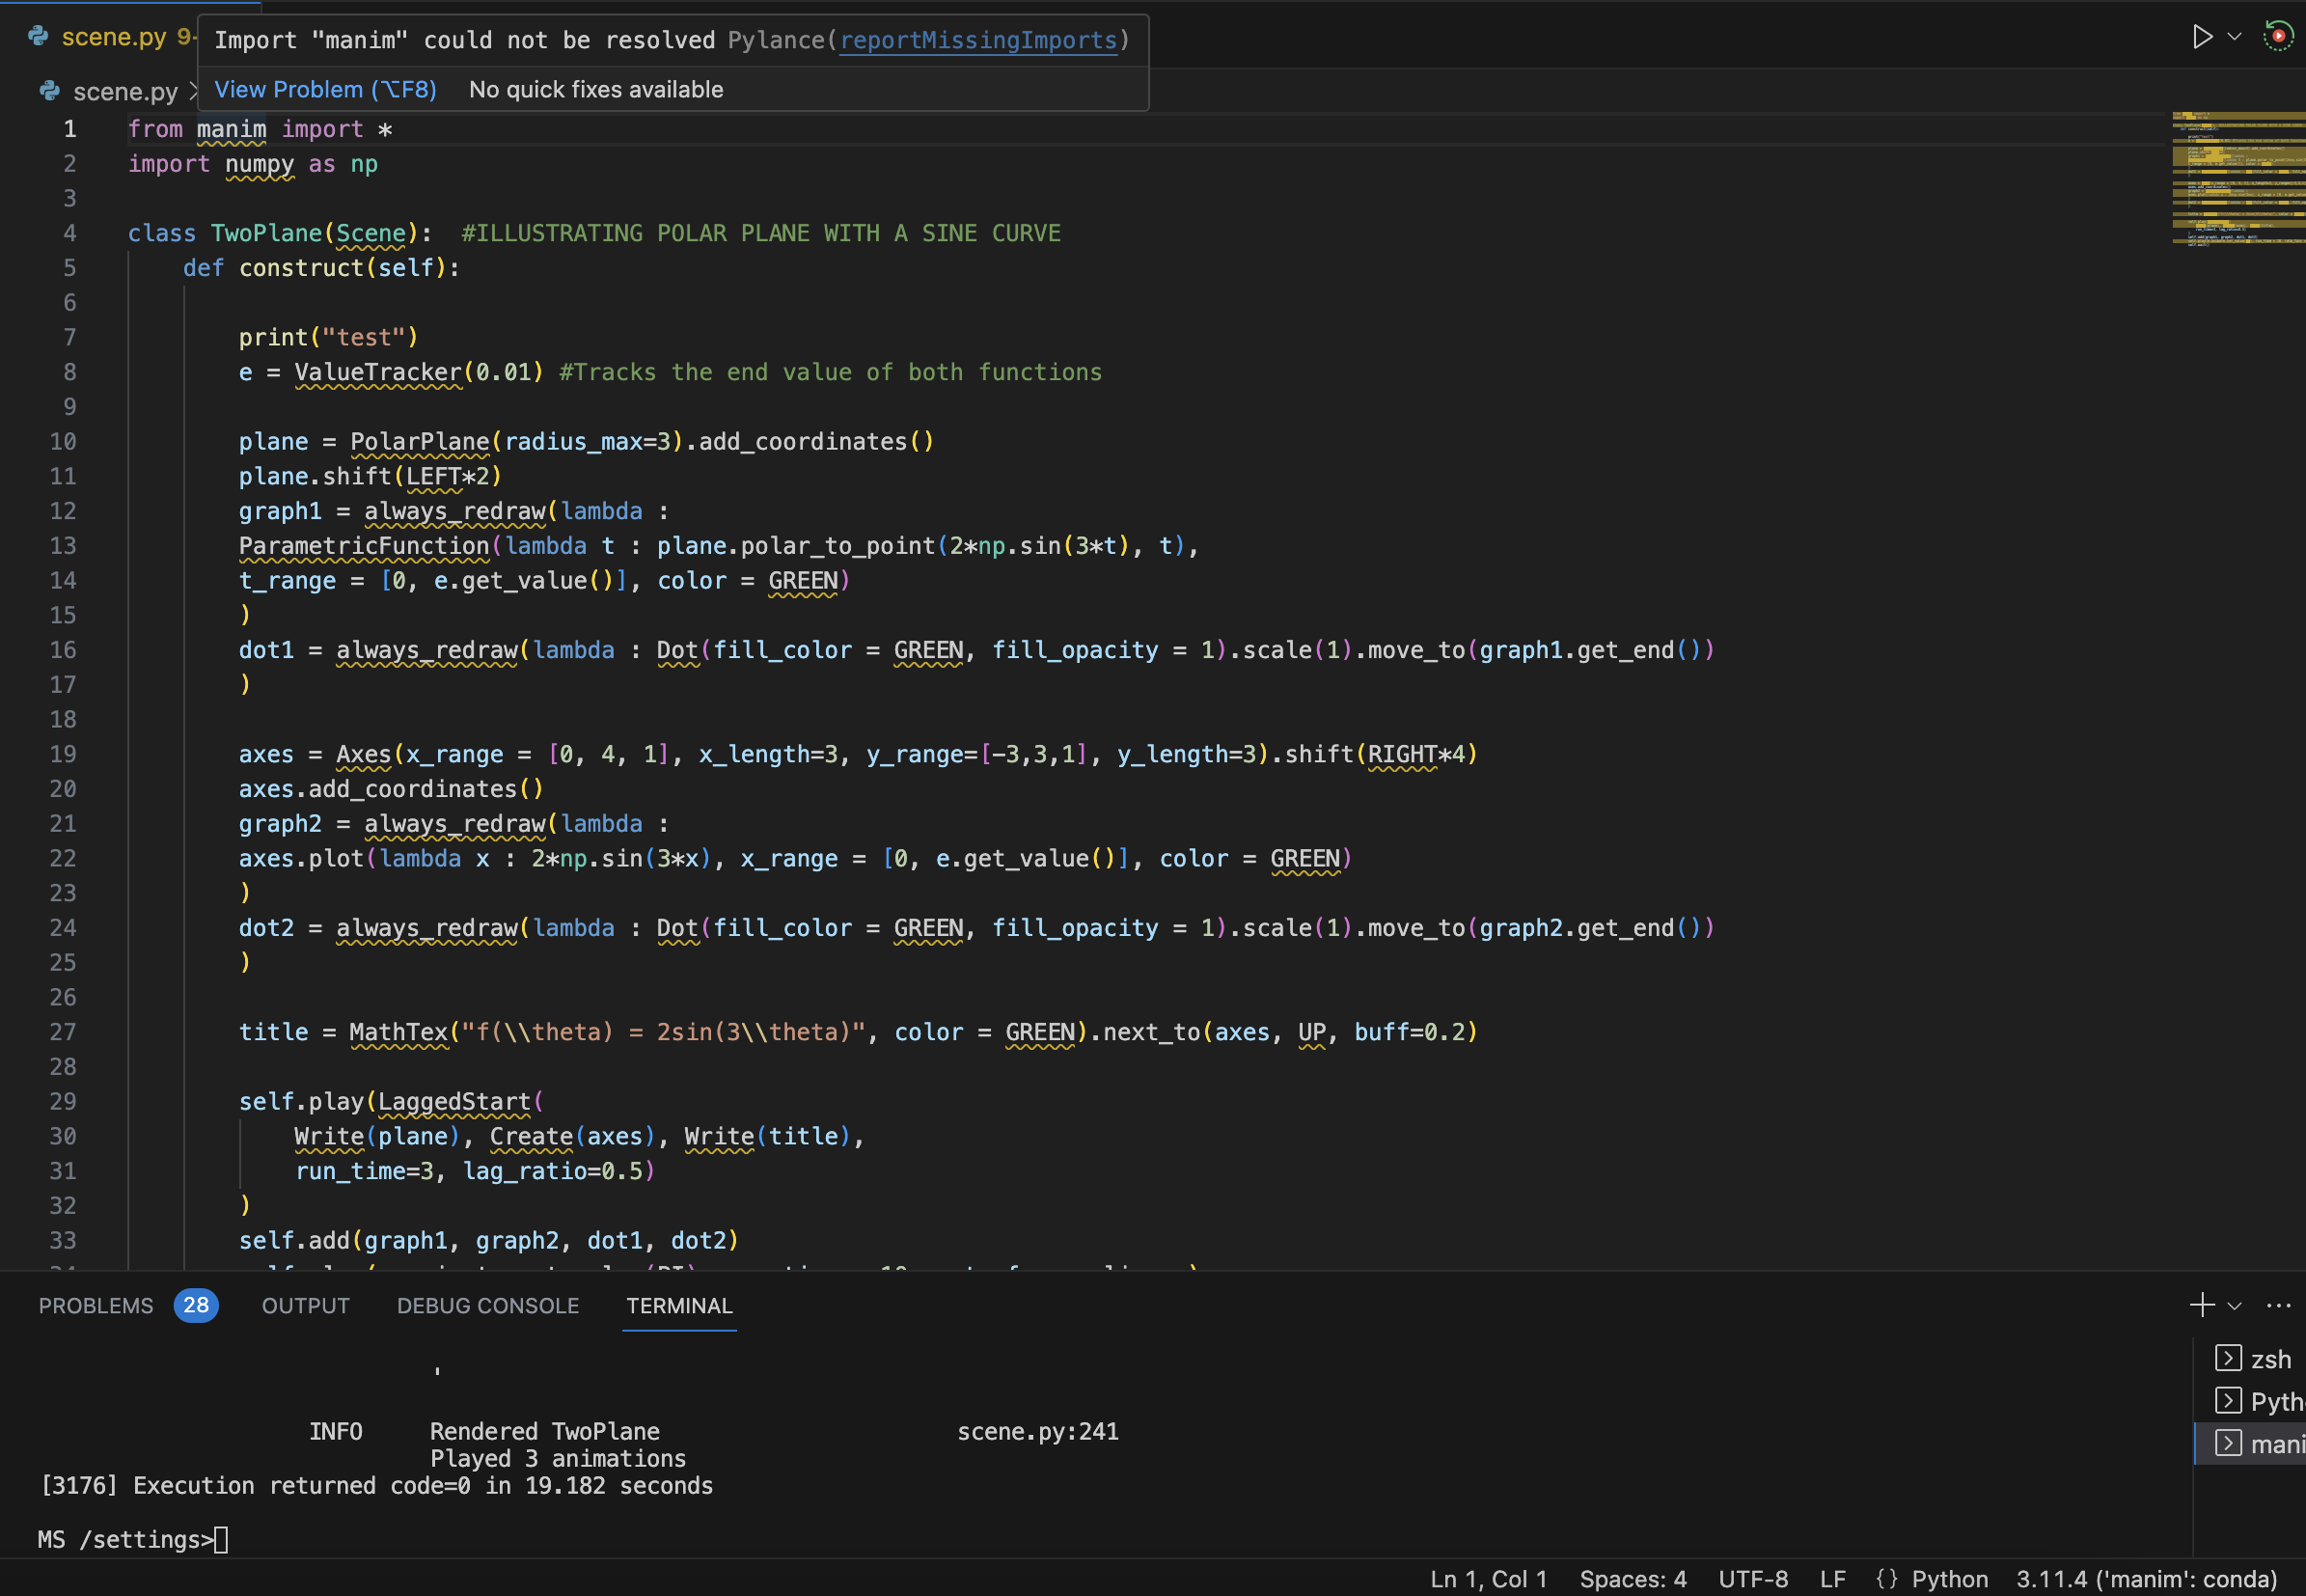Select Python interpreter 3.11.4 ('manim': conda)
This screenshot has width=2306, height=1596.
click(2135, 1578)
